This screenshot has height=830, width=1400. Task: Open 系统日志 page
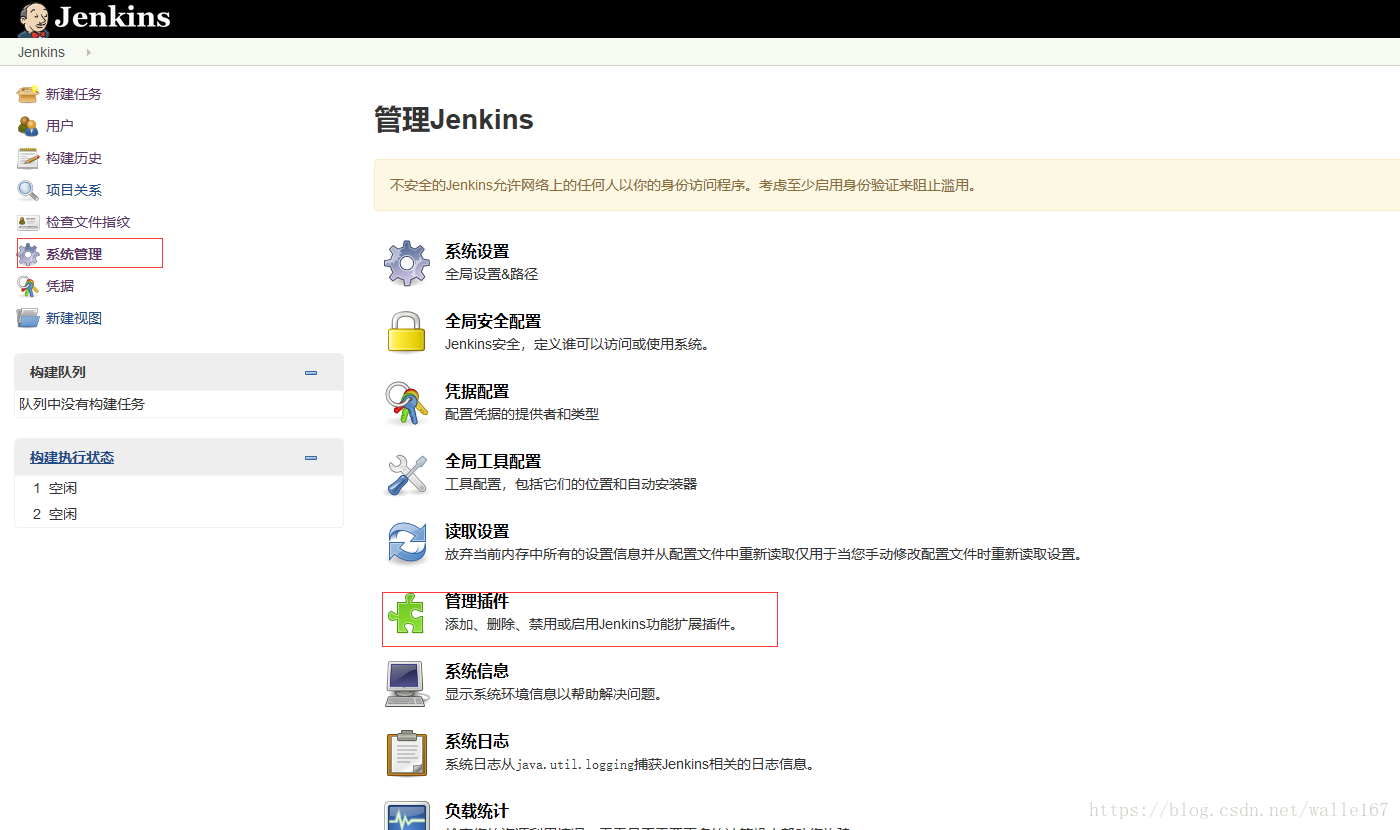[477, 741]
